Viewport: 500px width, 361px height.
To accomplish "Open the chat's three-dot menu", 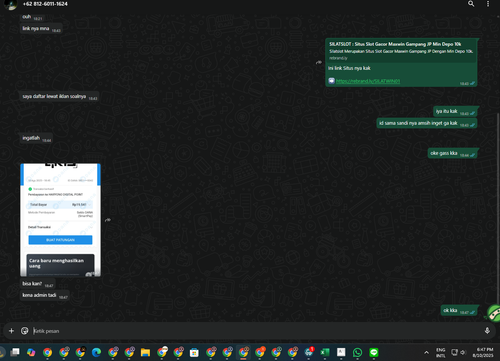I will [x=488, y=4].
